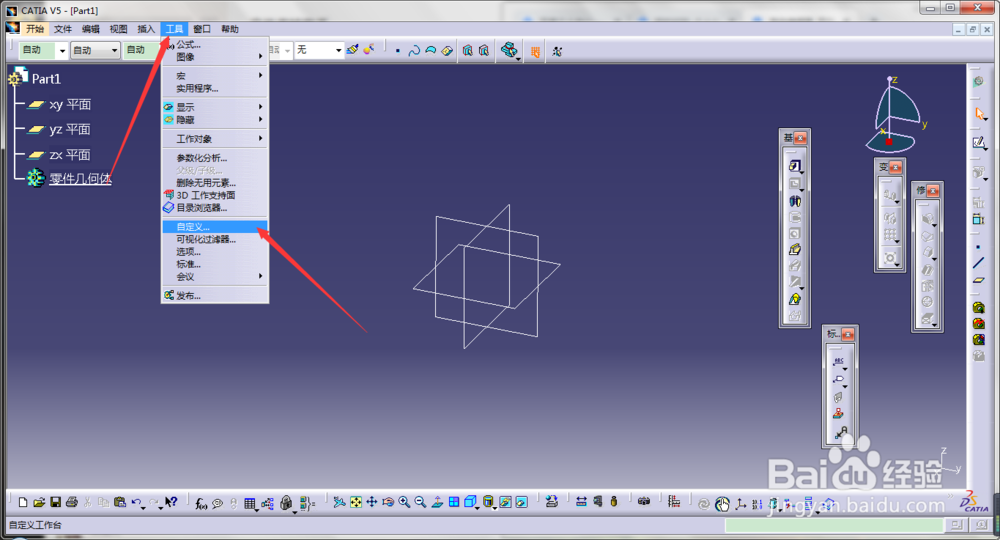1000x540 pixels.
Task: Click the axis system icon
Action: [740, 504]
